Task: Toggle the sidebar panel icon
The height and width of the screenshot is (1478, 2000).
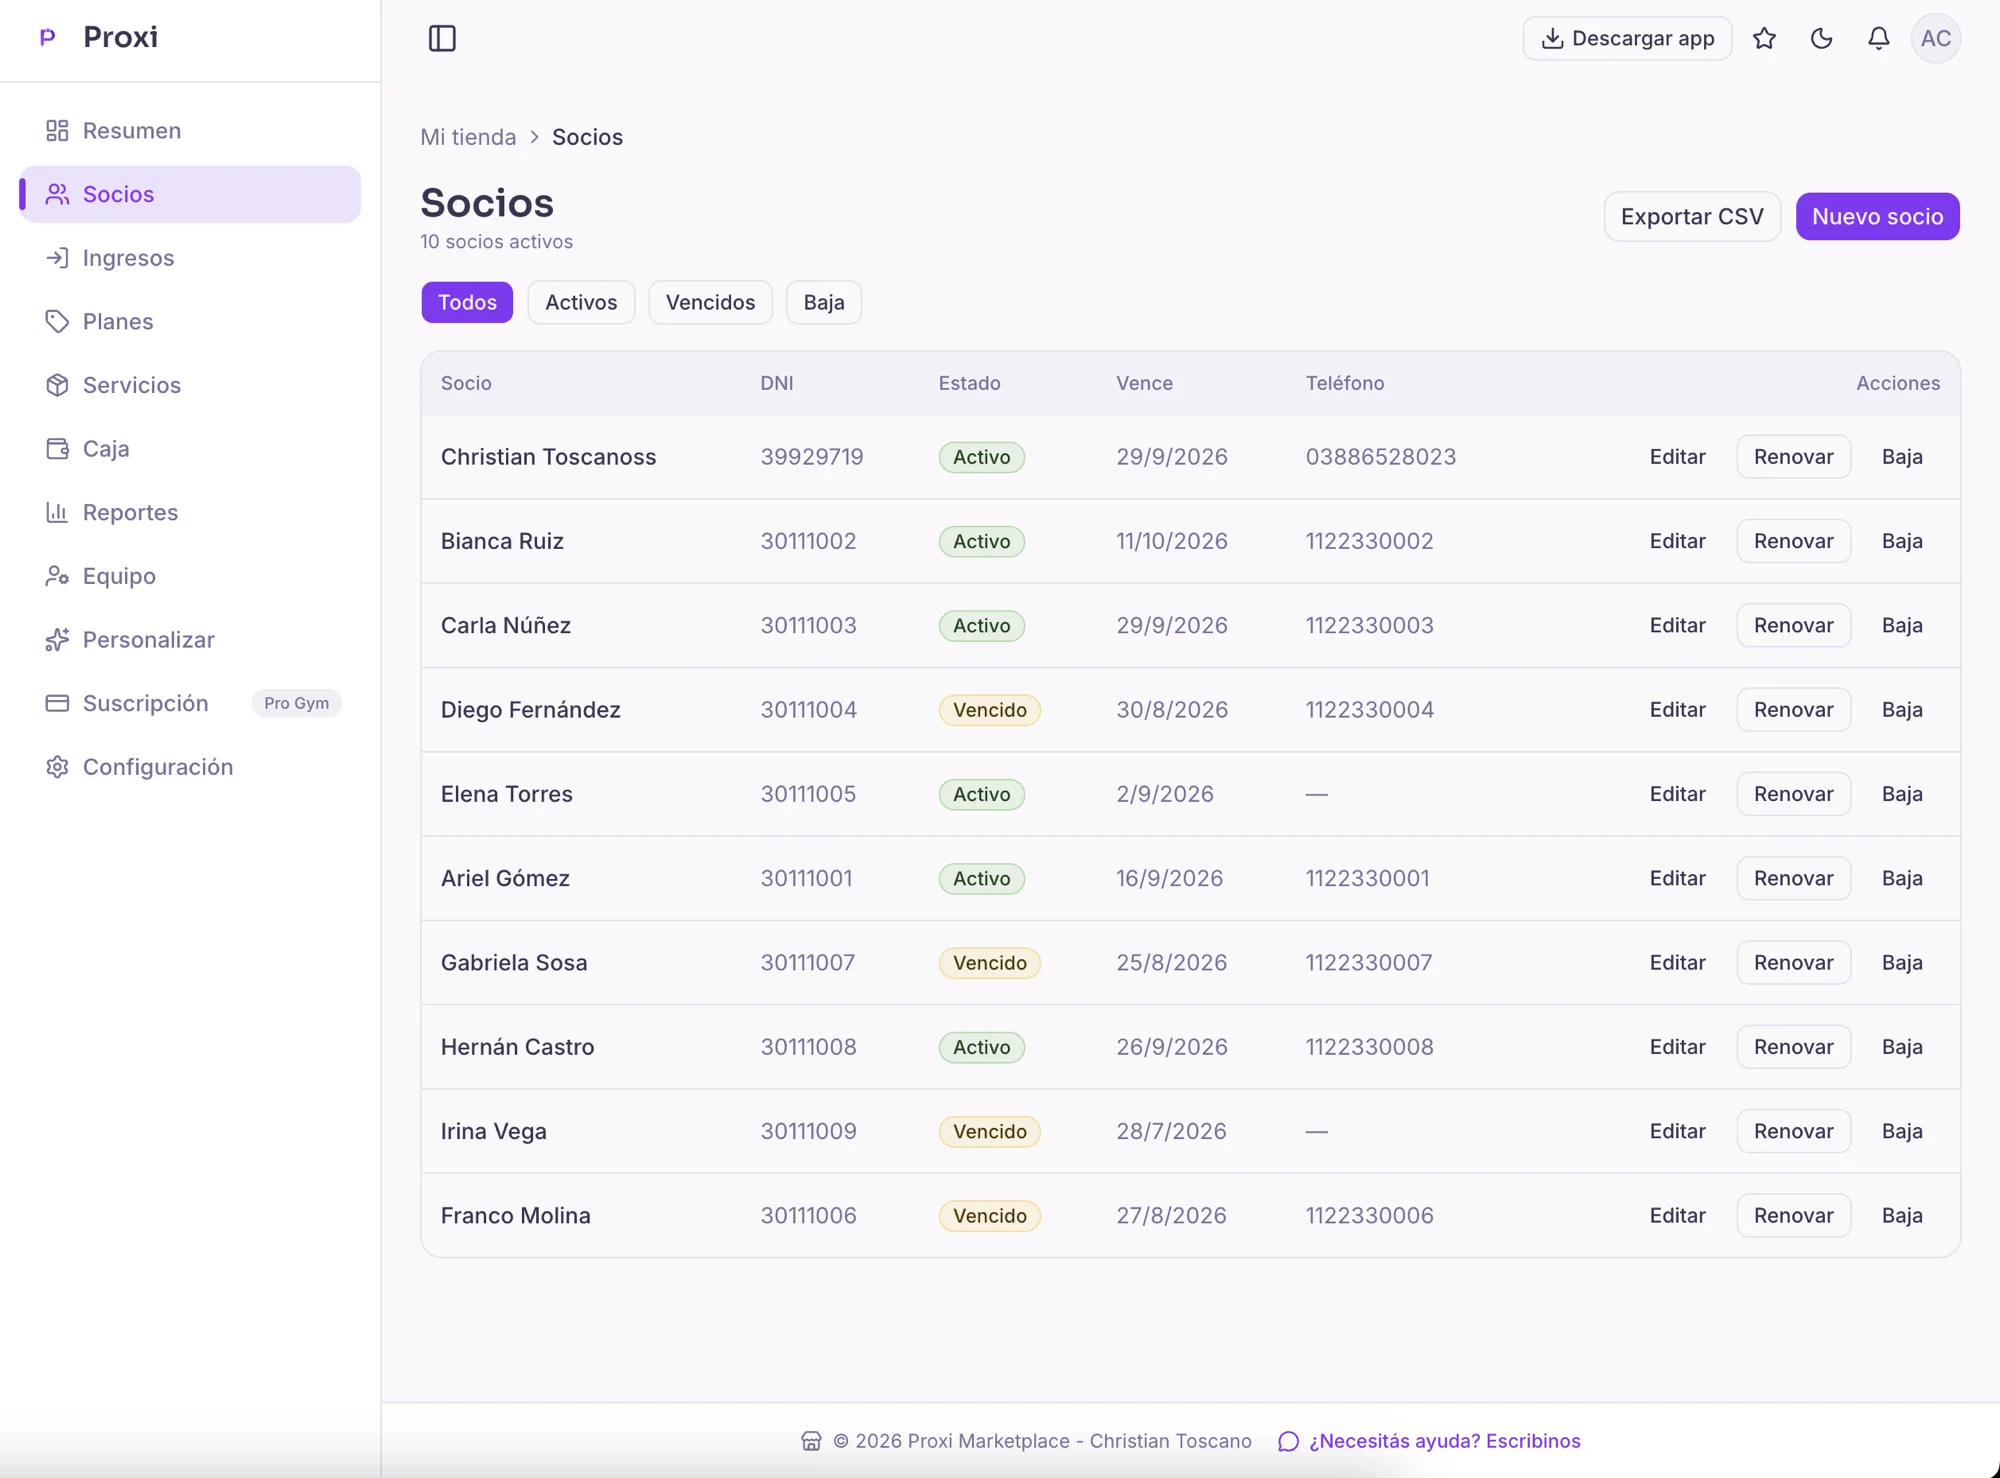Action: 442,38
